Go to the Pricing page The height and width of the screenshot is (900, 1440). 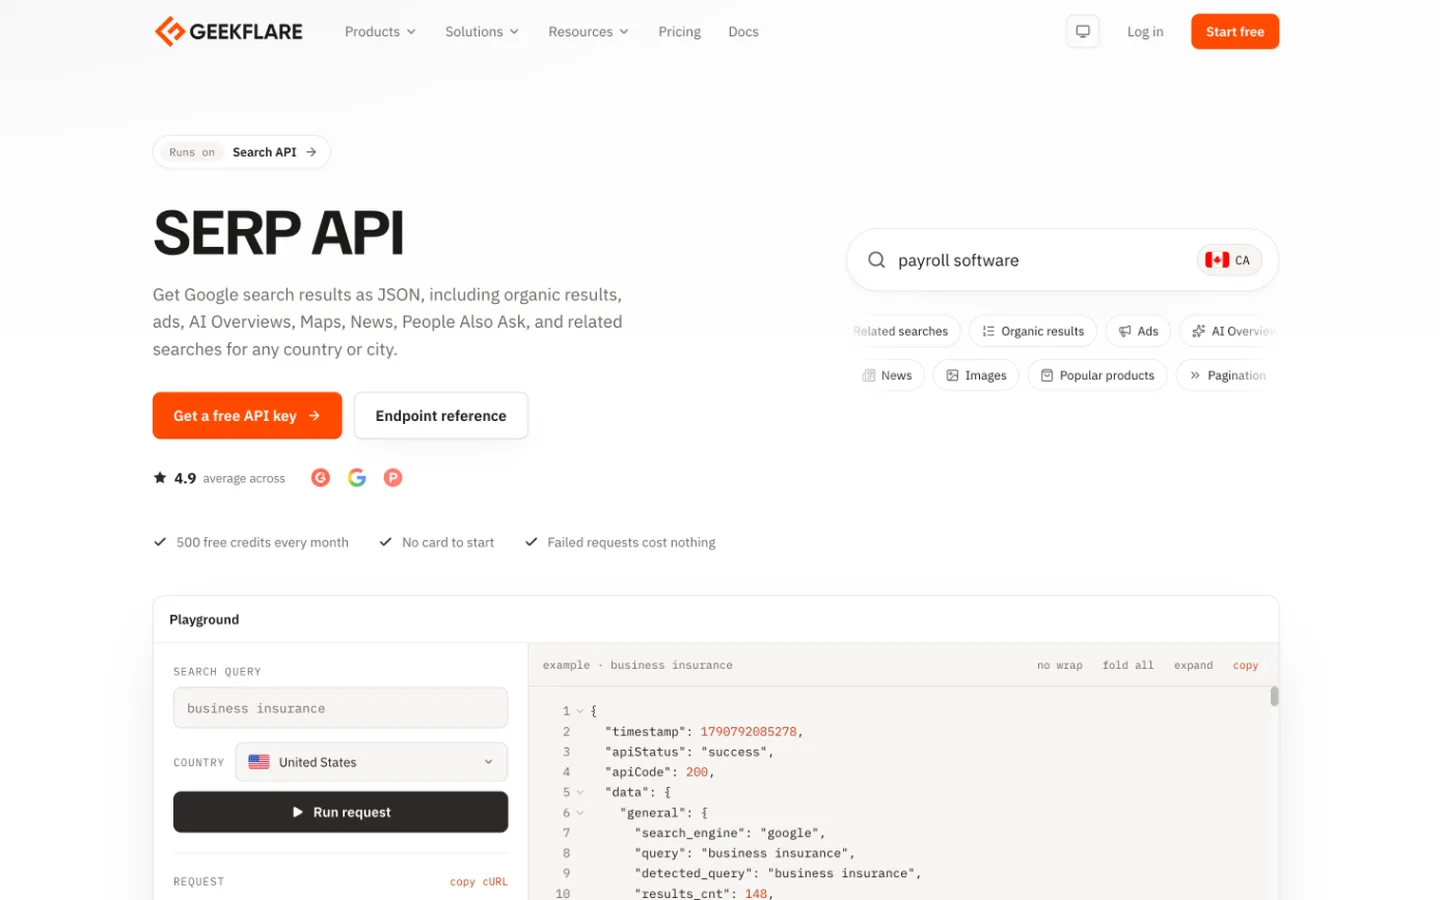pos(679,32)
